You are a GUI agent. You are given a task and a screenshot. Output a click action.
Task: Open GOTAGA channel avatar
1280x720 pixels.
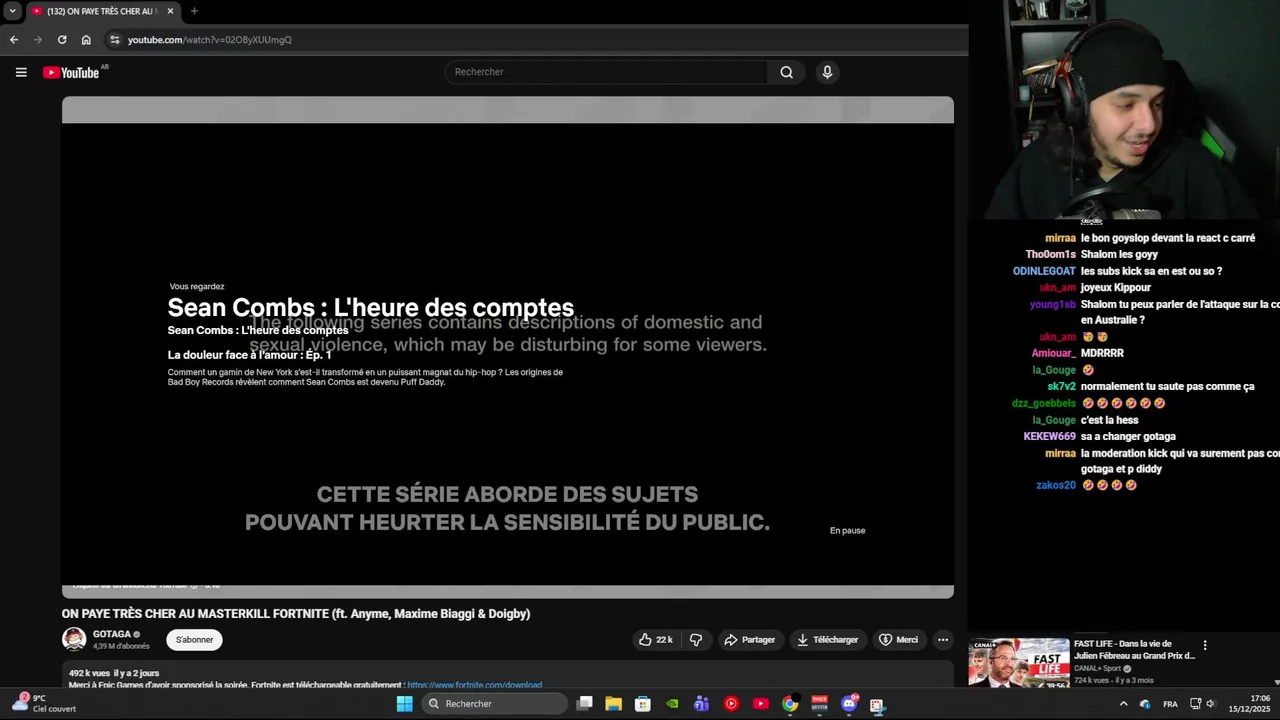tap(74, 639)
